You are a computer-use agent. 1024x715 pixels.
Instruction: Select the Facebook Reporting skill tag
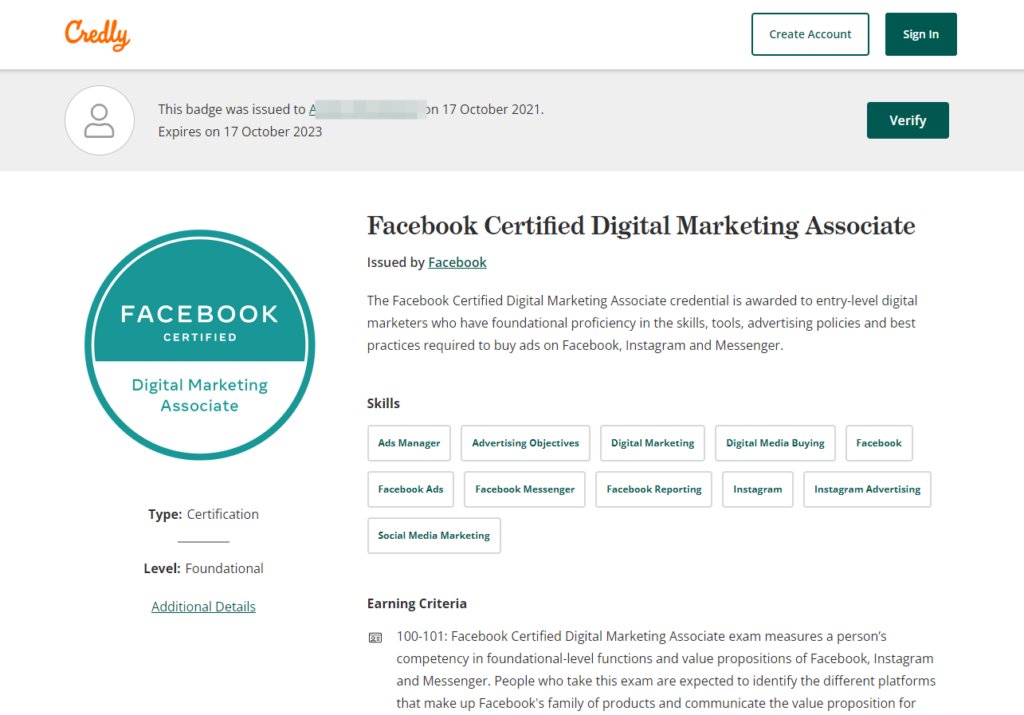pos(654,489)
